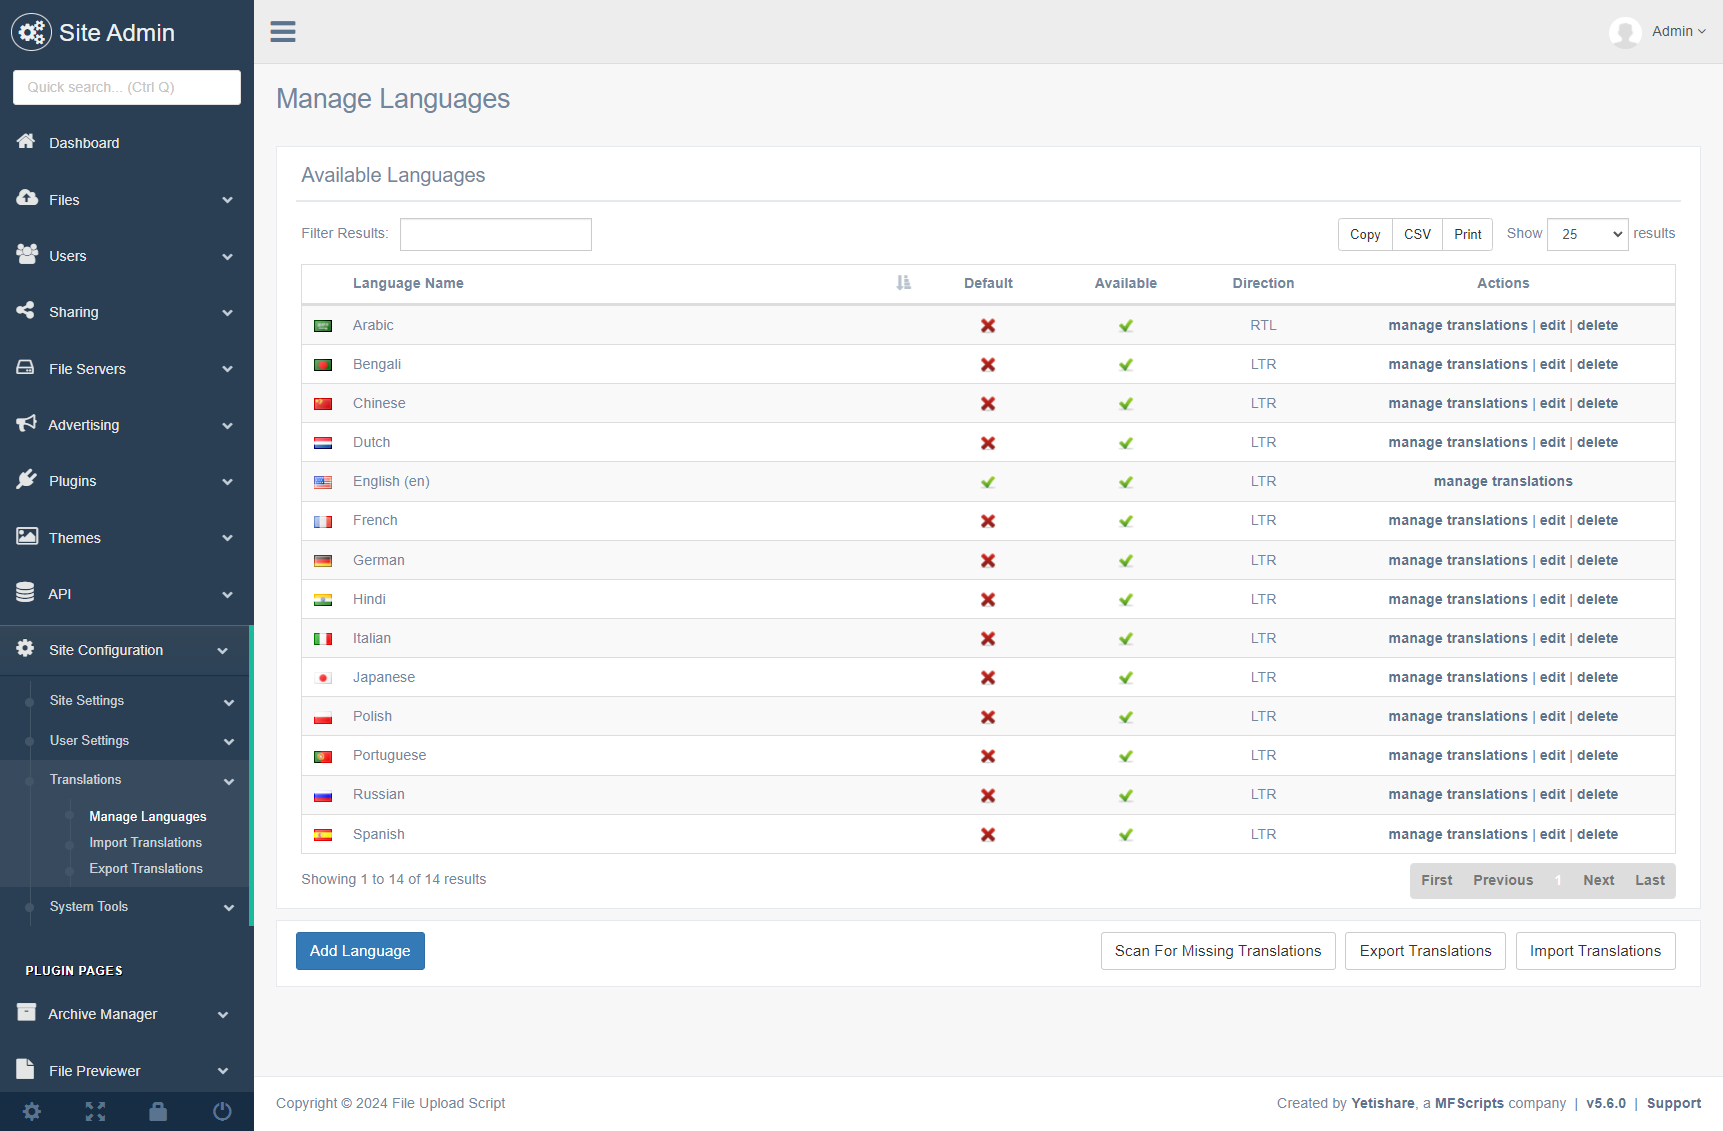The height and width of the screenshot is (1131, 1723).
Task: Click the green default checkmark for English
Action: pos(987,482)
